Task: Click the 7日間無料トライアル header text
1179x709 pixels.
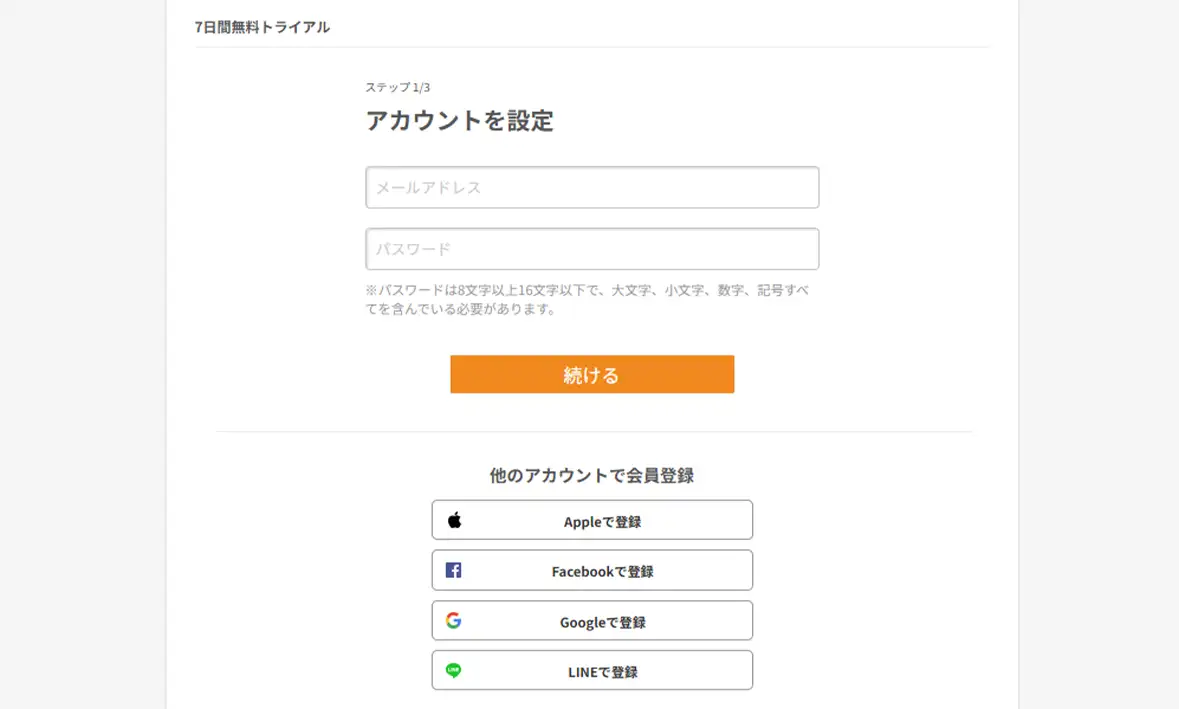Action: pos(262,27)
